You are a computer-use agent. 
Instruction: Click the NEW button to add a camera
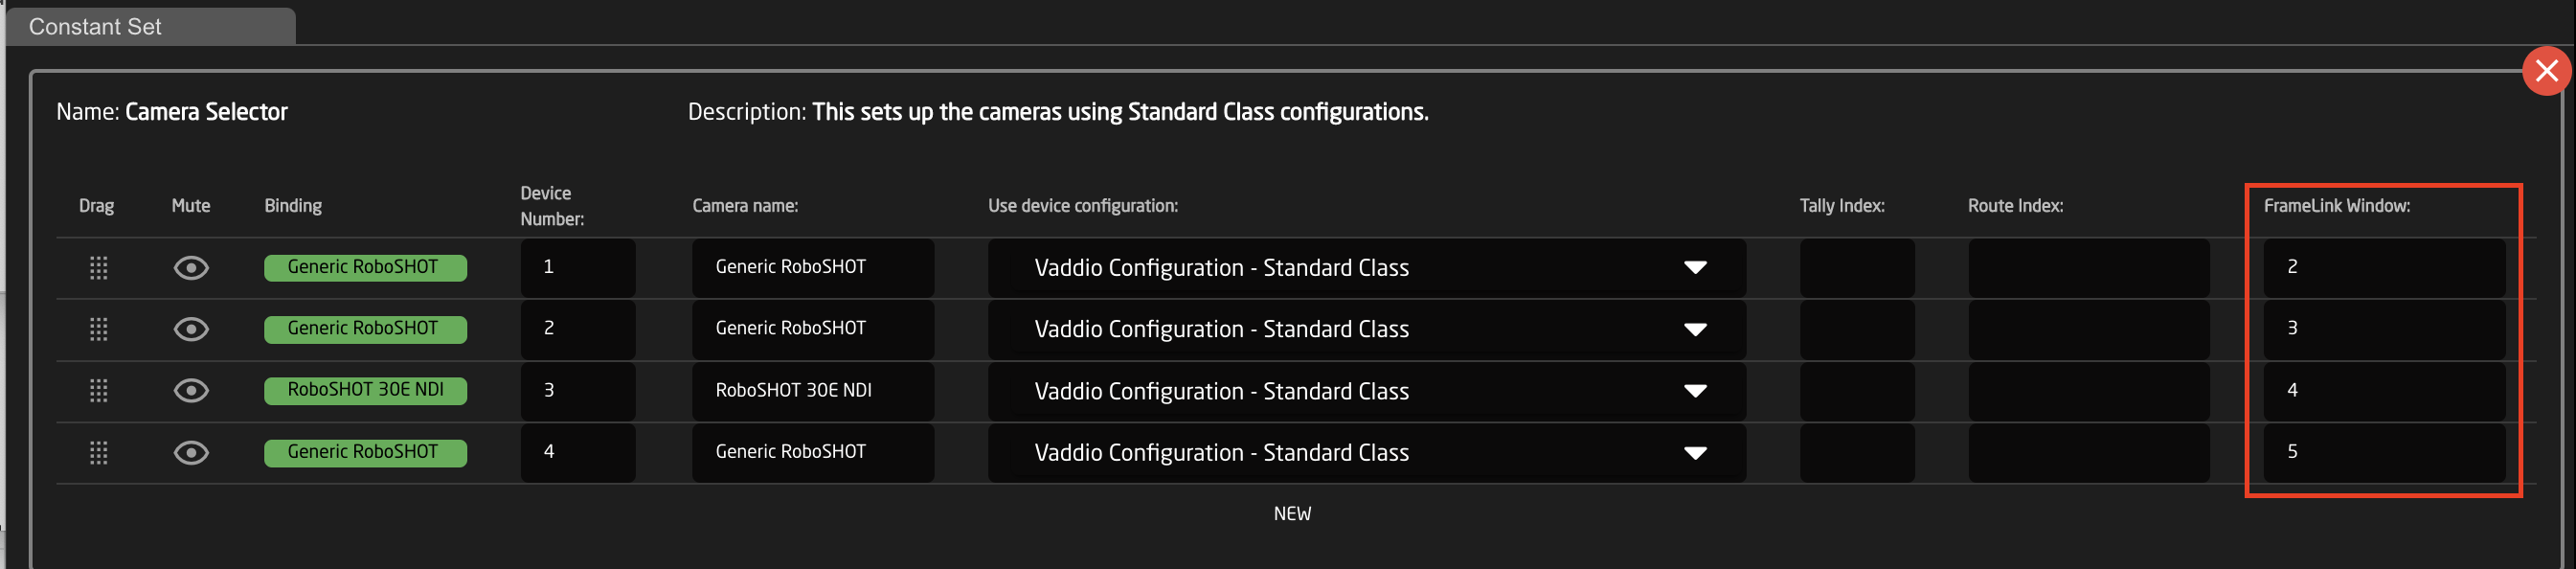(x=1292, y=514)
